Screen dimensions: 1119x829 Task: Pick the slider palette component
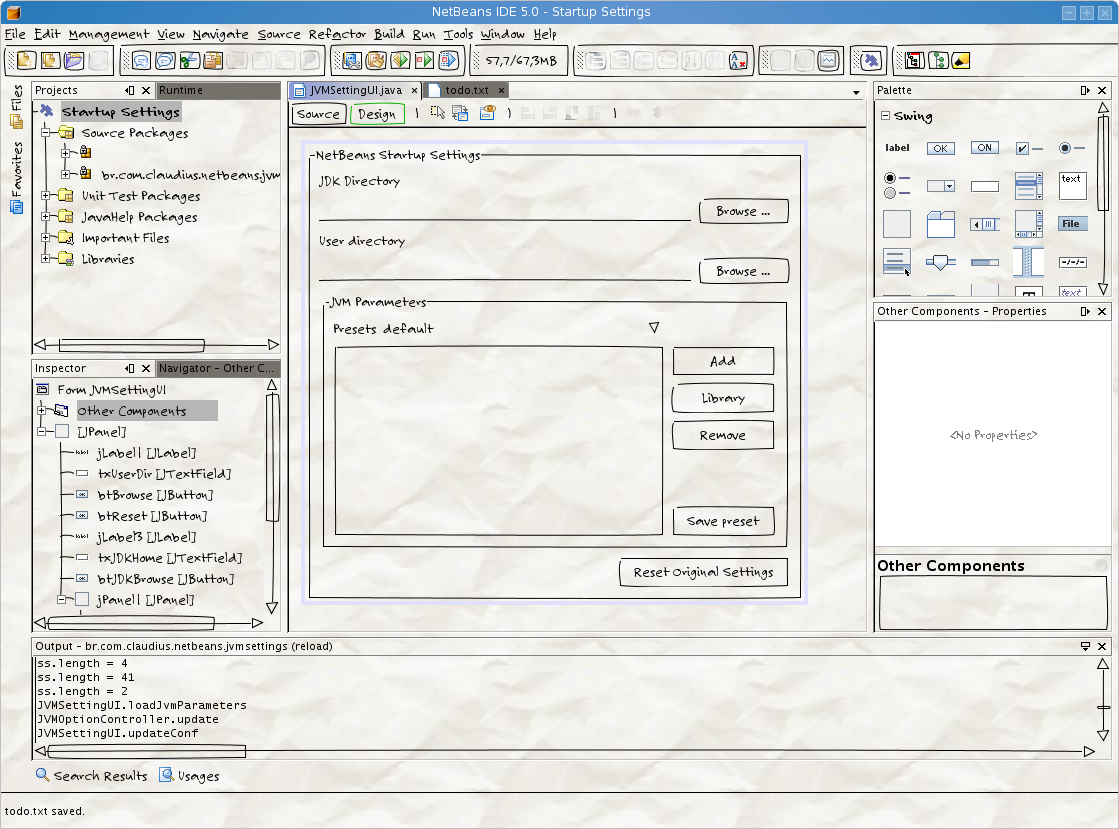pos(941,263)
